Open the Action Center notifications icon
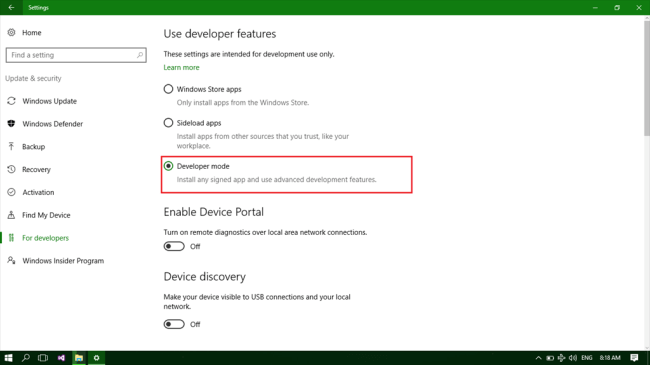 pos(634,358)
